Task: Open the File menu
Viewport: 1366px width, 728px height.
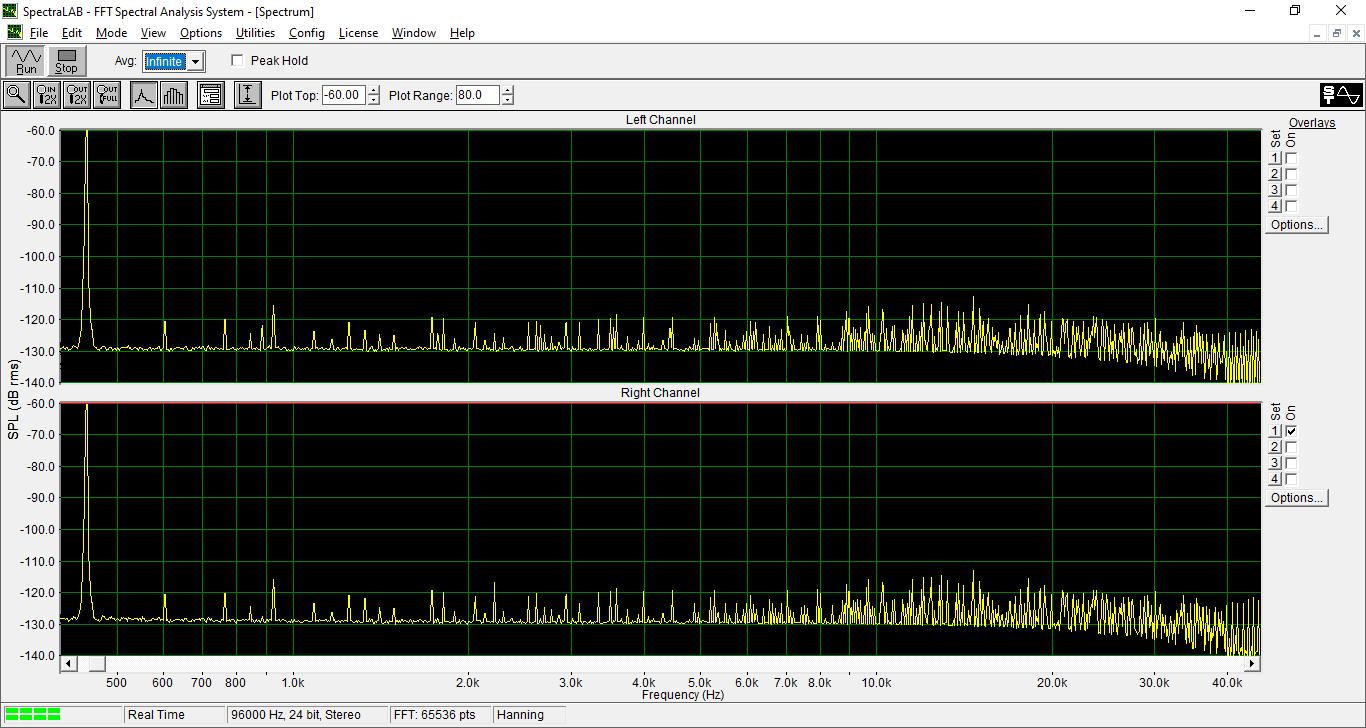Action: (x=39, y=33)
